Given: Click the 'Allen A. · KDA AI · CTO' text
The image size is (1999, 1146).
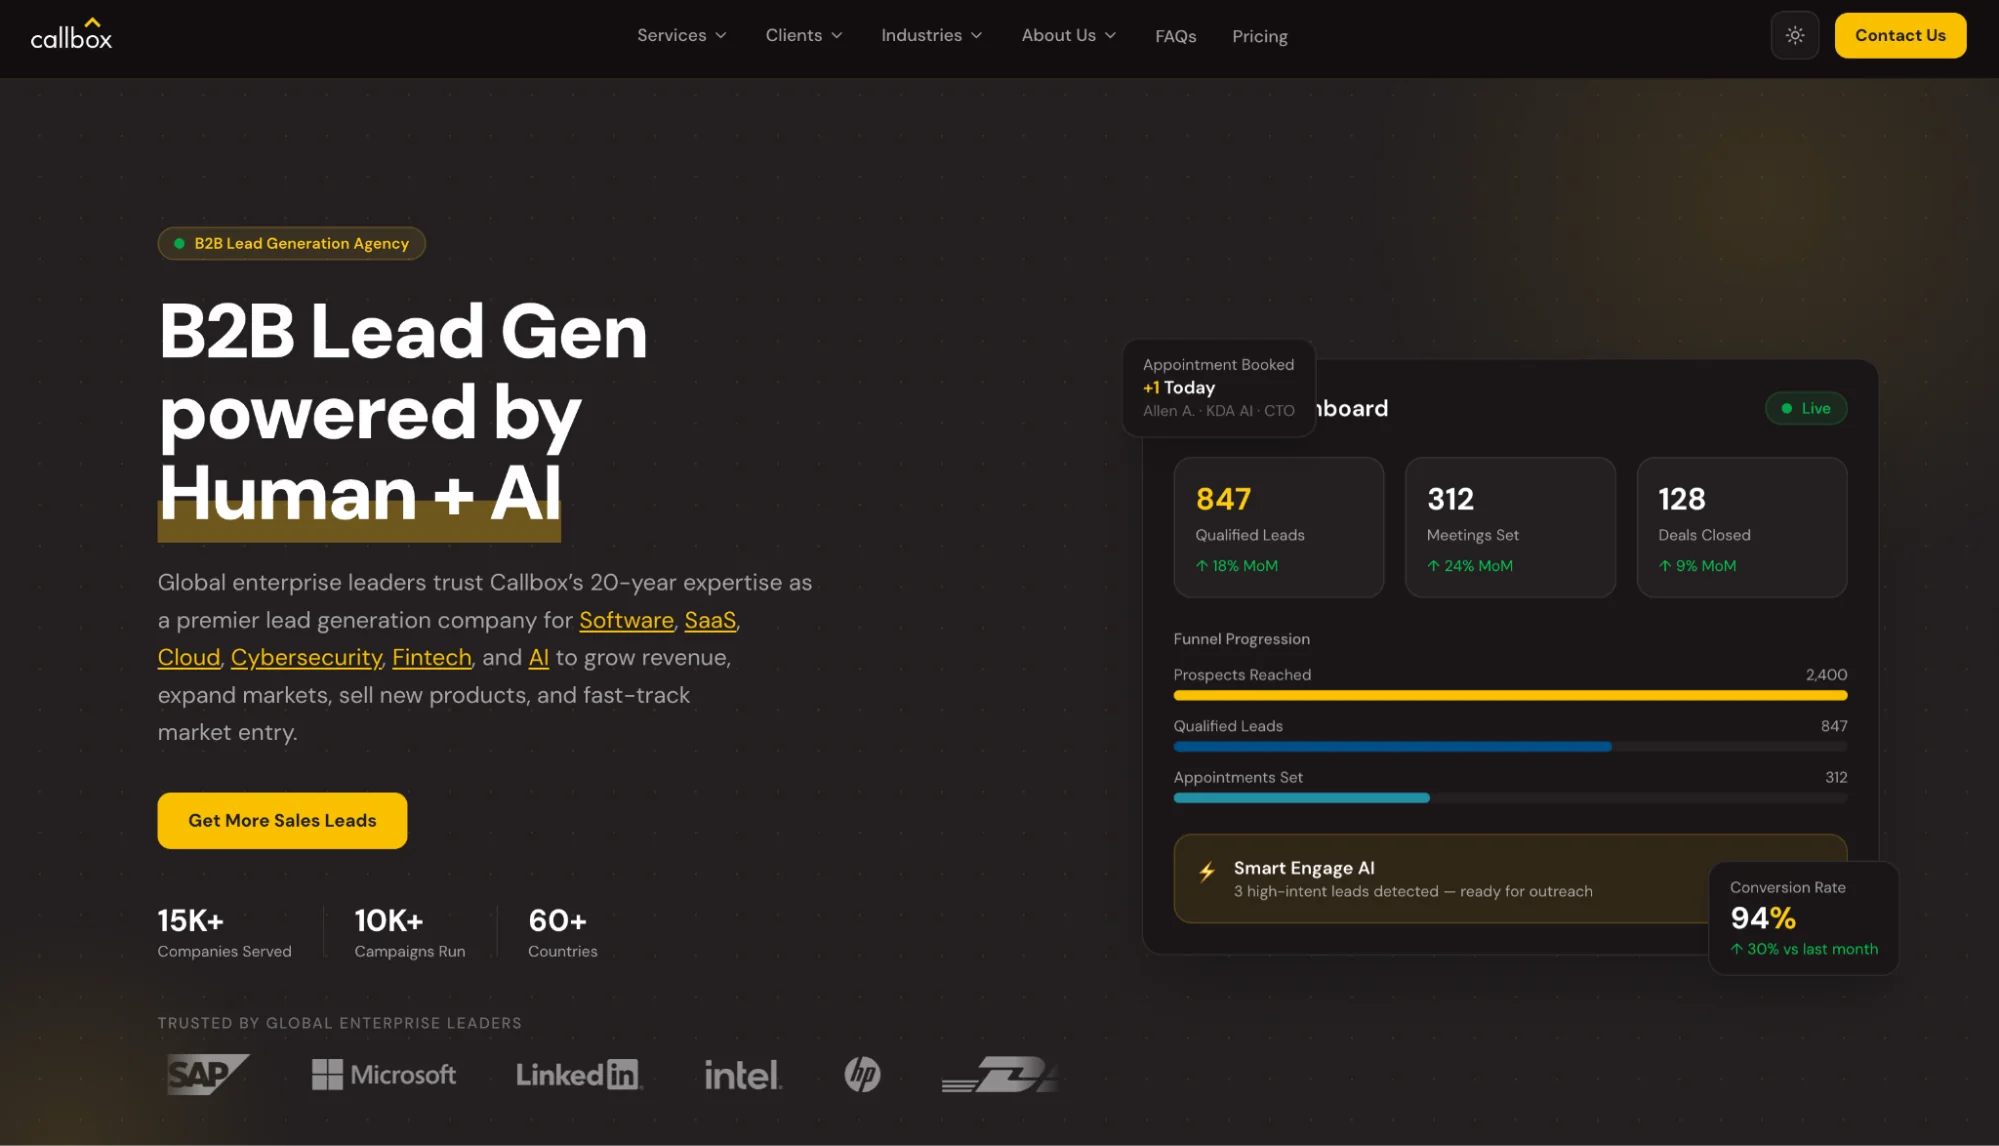Looking at the screenshot, I should (x=1218, y=411).
